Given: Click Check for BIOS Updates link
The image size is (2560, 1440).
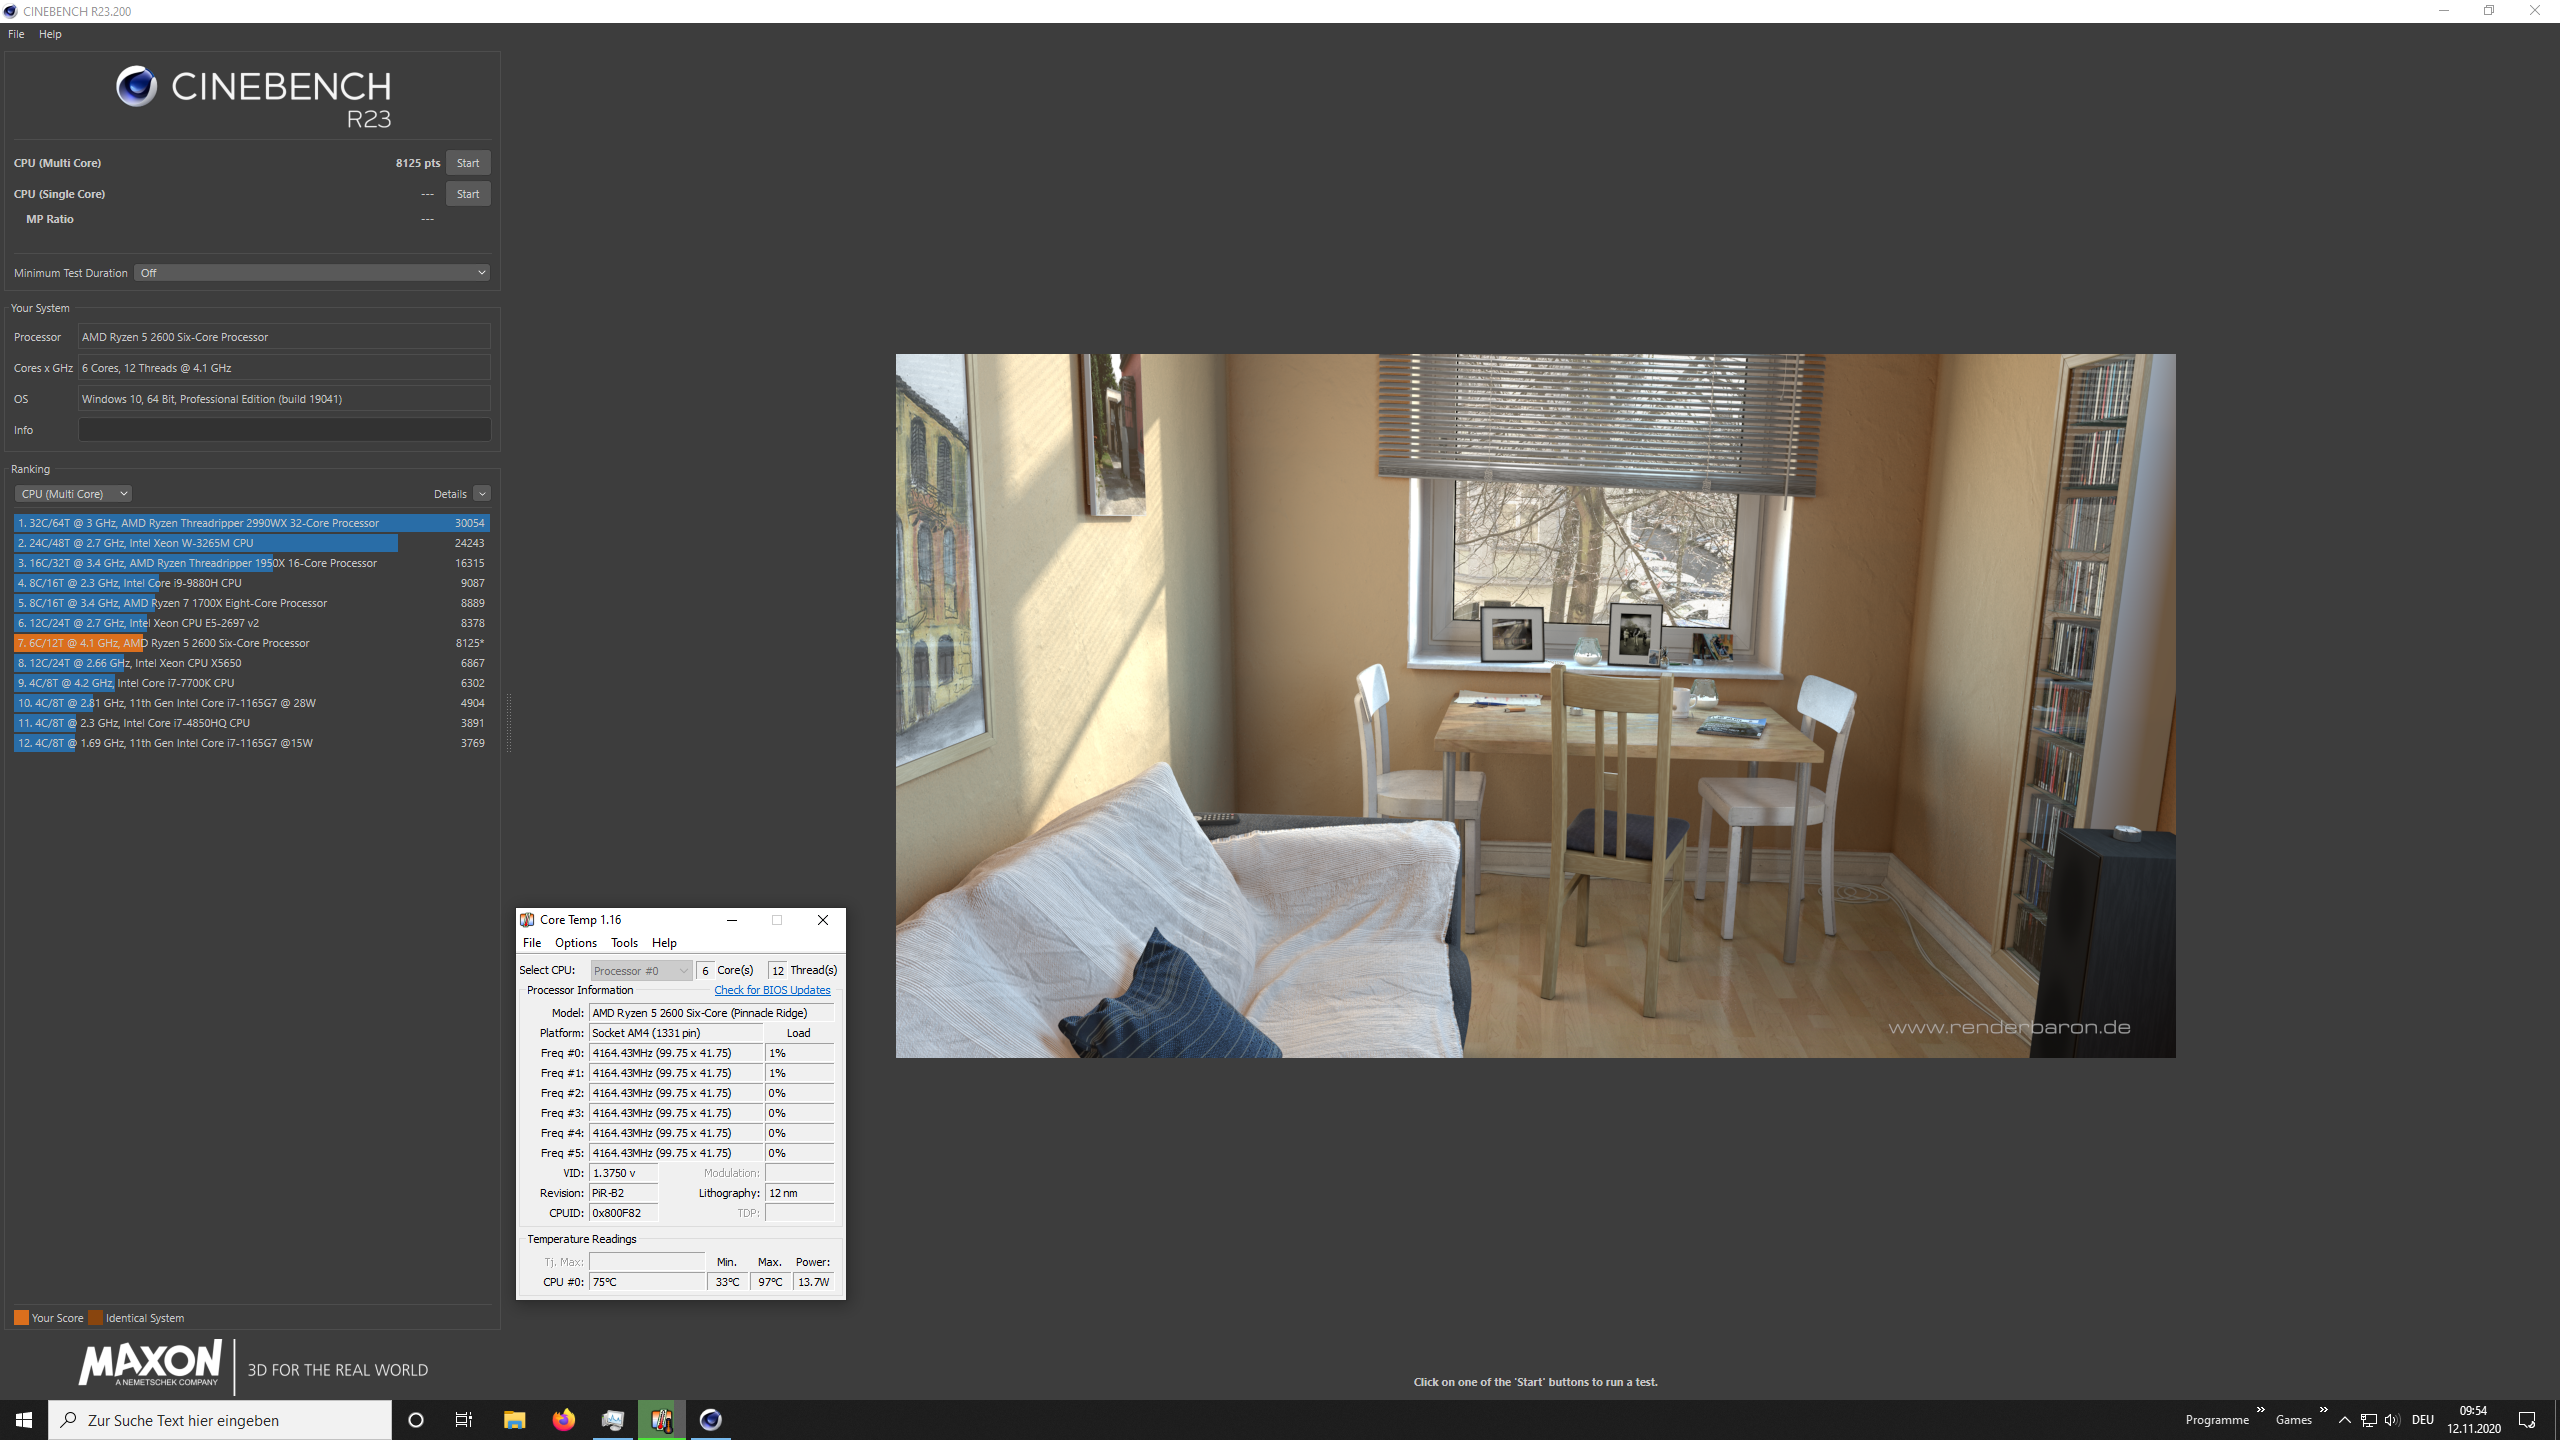Looking at the screenshot, I should click(772, 990).
